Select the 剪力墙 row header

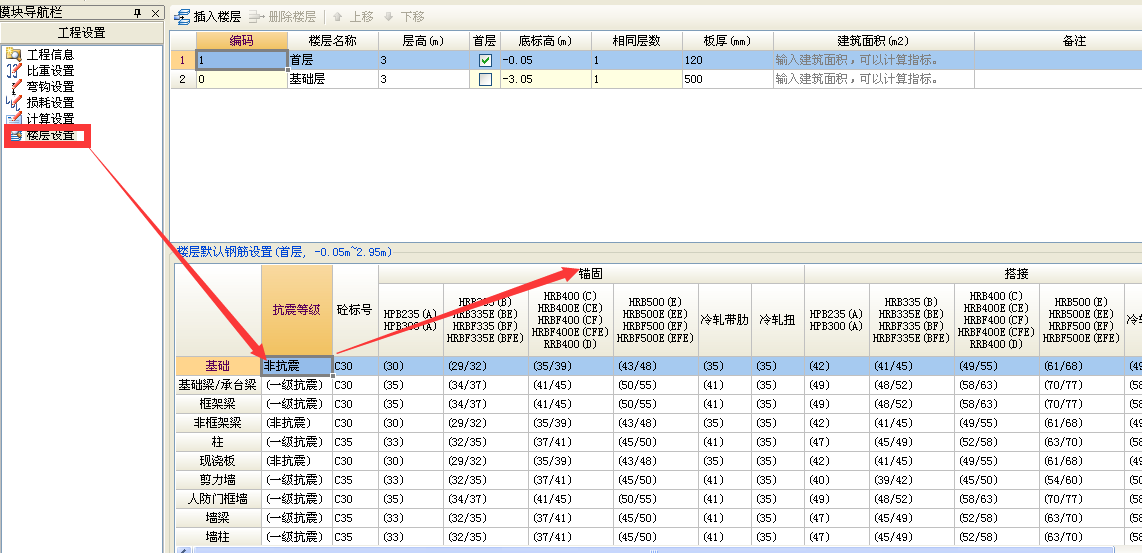[x=218, y=479]
